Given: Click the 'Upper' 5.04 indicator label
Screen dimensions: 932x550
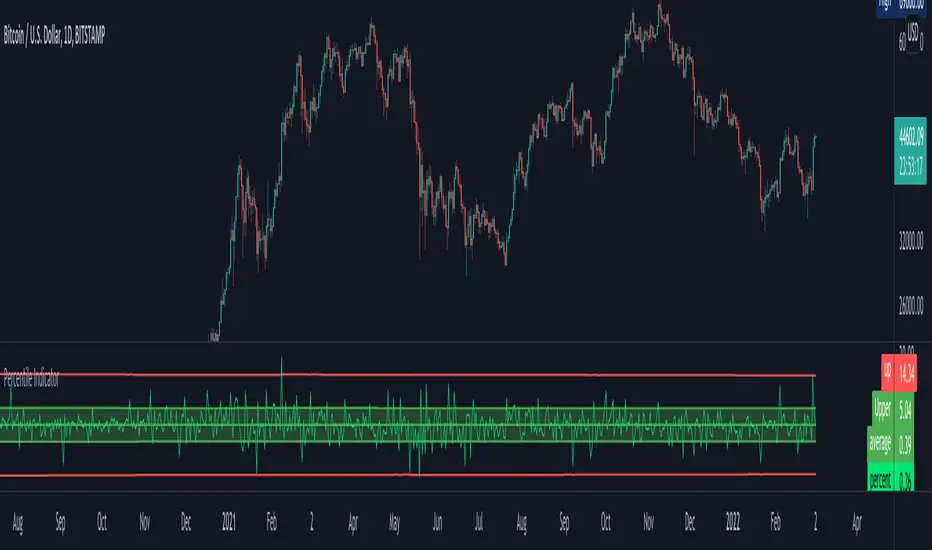Looking at the screenshot, I should (x=893, y=408).
